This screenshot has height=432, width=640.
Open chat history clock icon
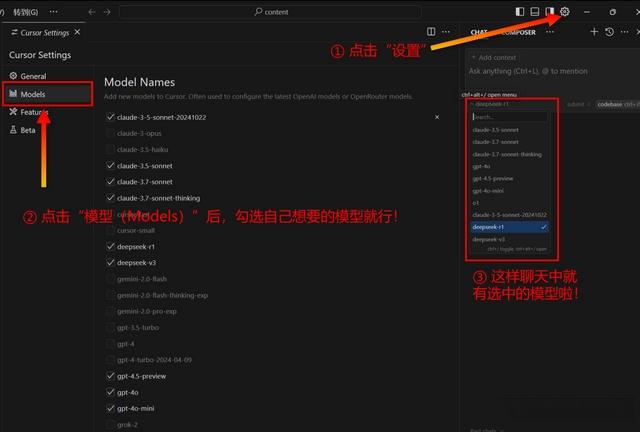pos(609,32)
